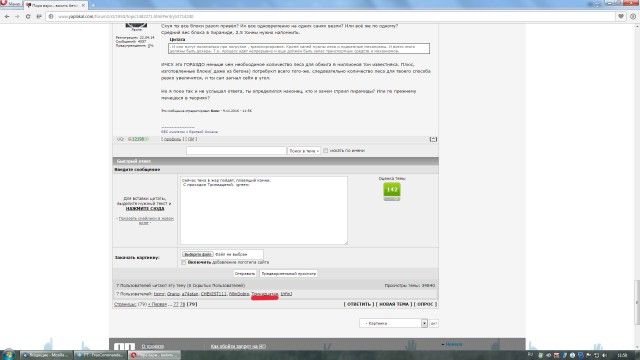Switch to Mozilla taskbar window
This screenshot has width=640, height=360.
tap(47, 355)
